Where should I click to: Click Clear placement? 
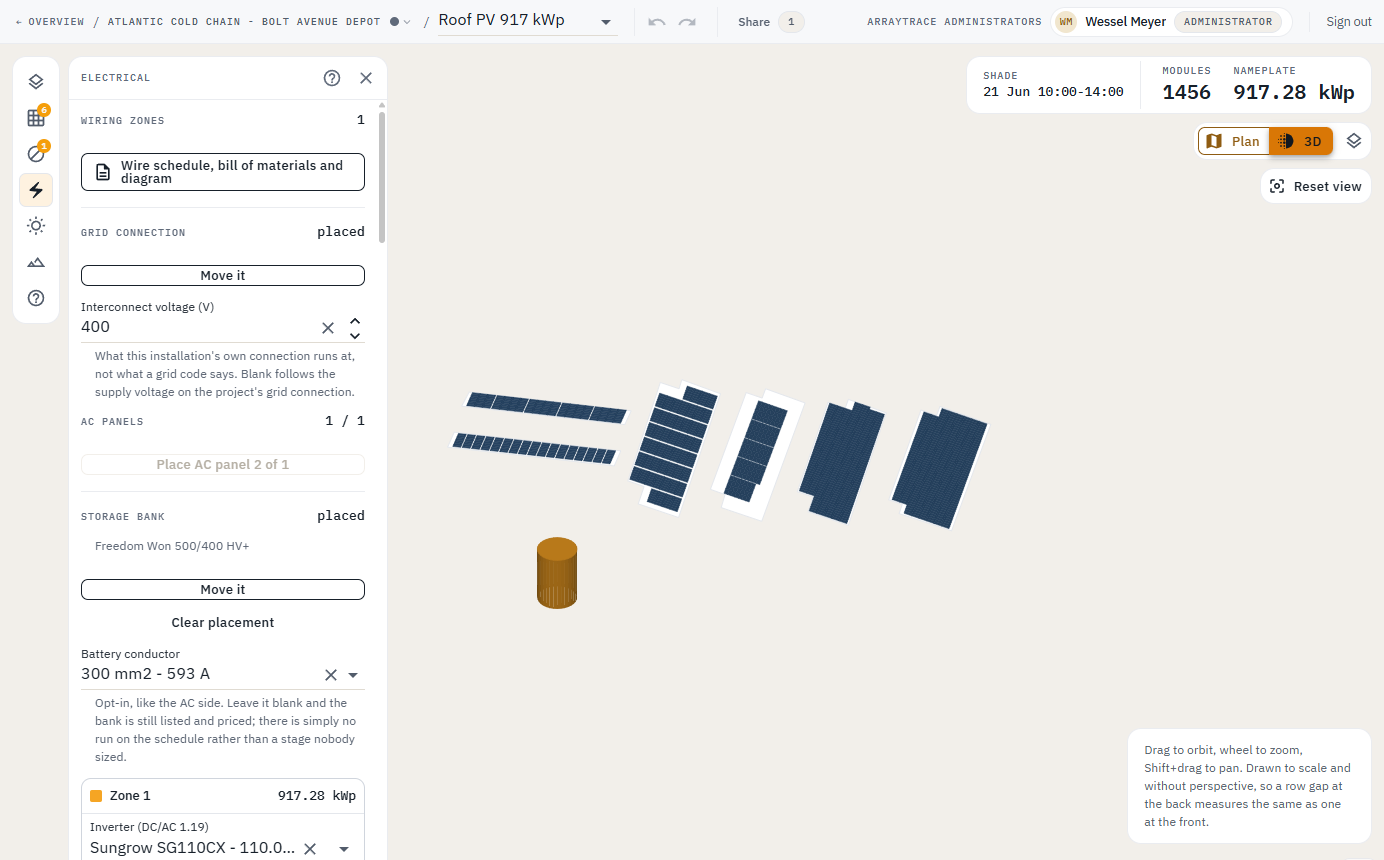coord(223,622)
